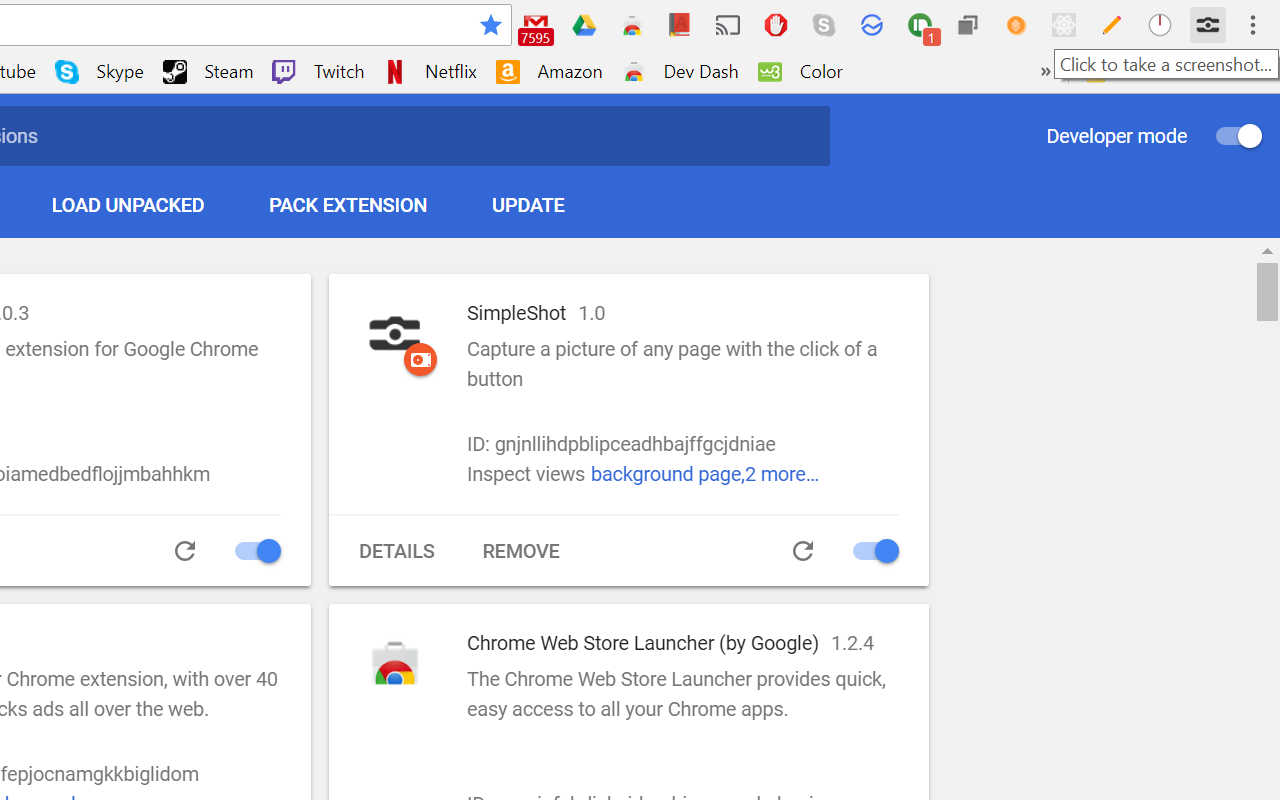Disable the SimpleShot extension toggle
Screen dimensions: 1280x800
pyautogui.click(x=876, y=551)
